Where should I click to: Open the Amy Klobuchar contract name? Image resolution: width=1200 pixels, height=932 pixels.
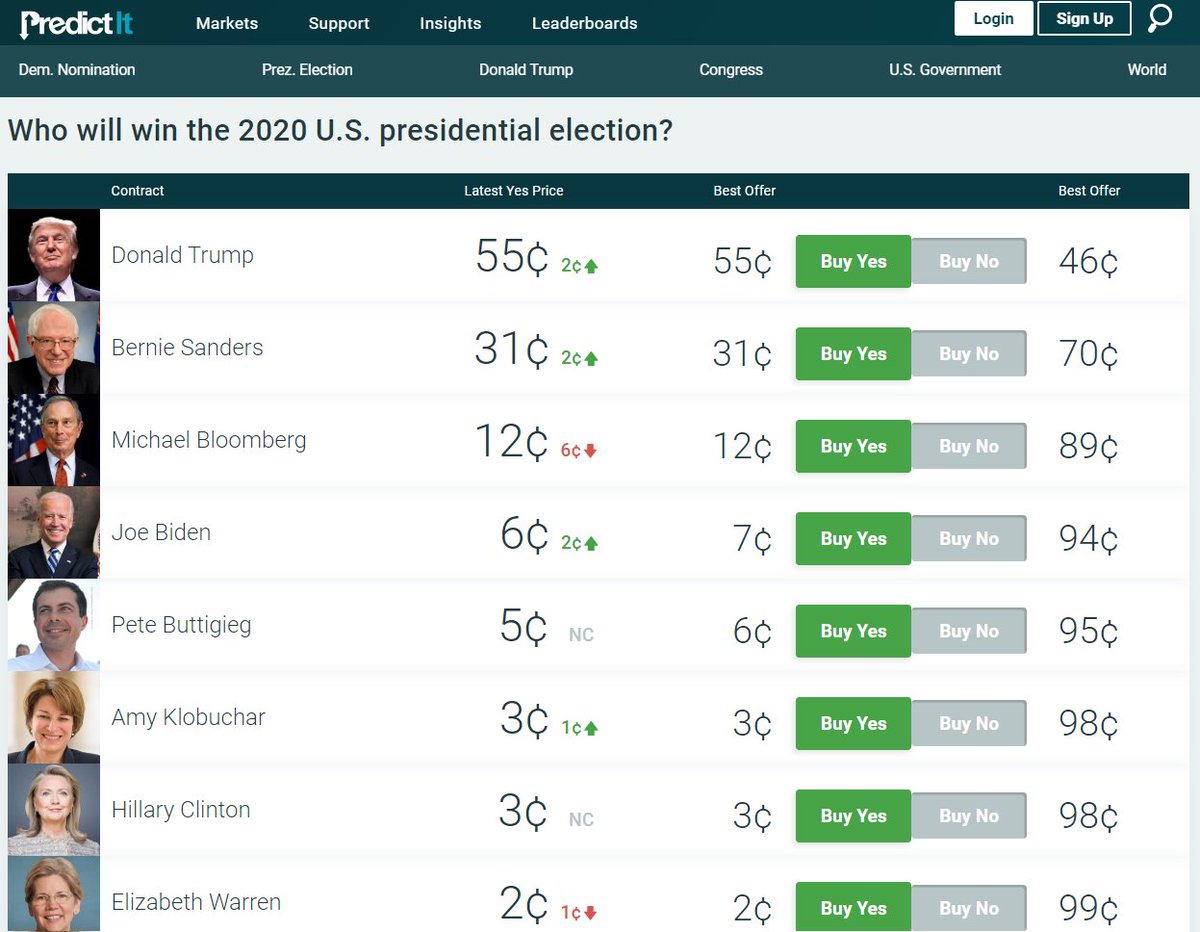click(188, 717)
